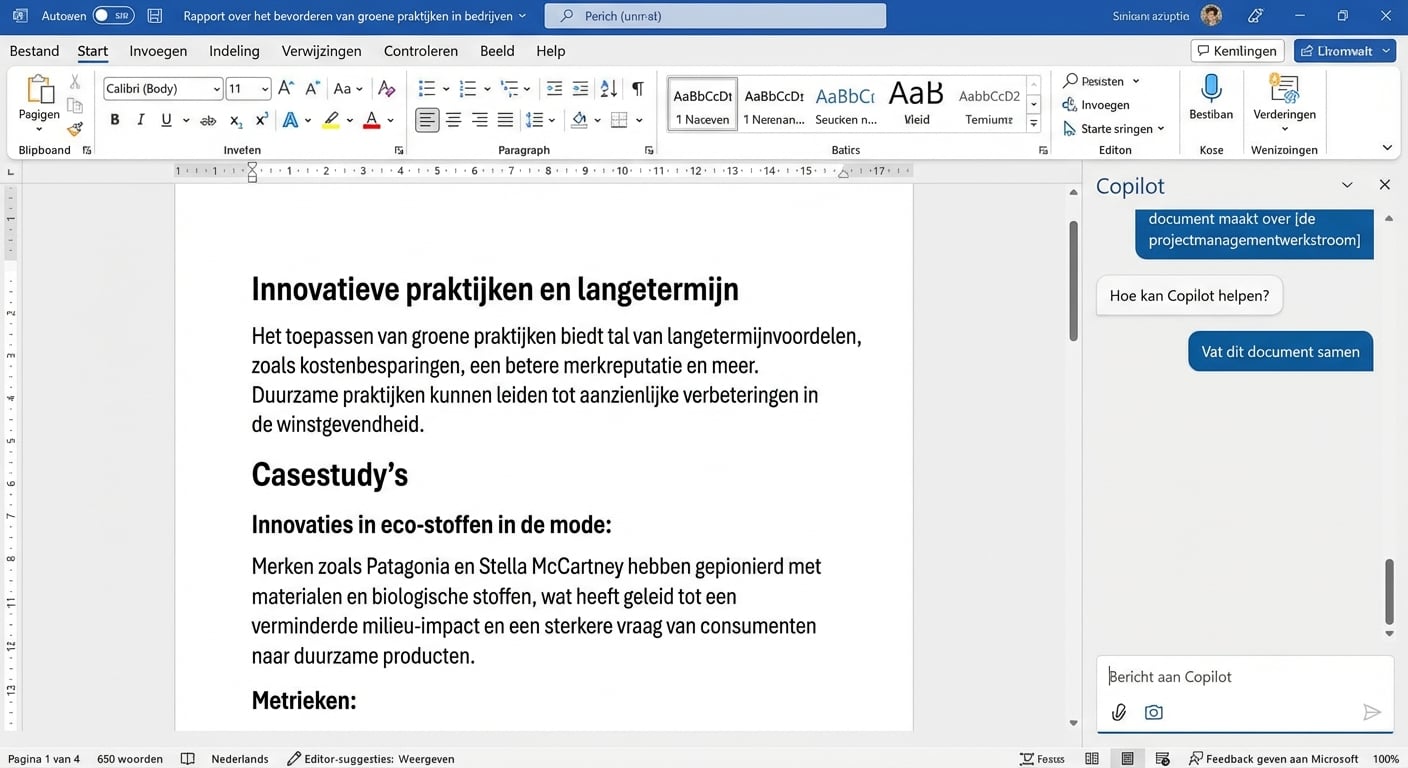Open the Calibri font name dropdown
This screenshot has height=768, width=1408.
coord(219,88)
